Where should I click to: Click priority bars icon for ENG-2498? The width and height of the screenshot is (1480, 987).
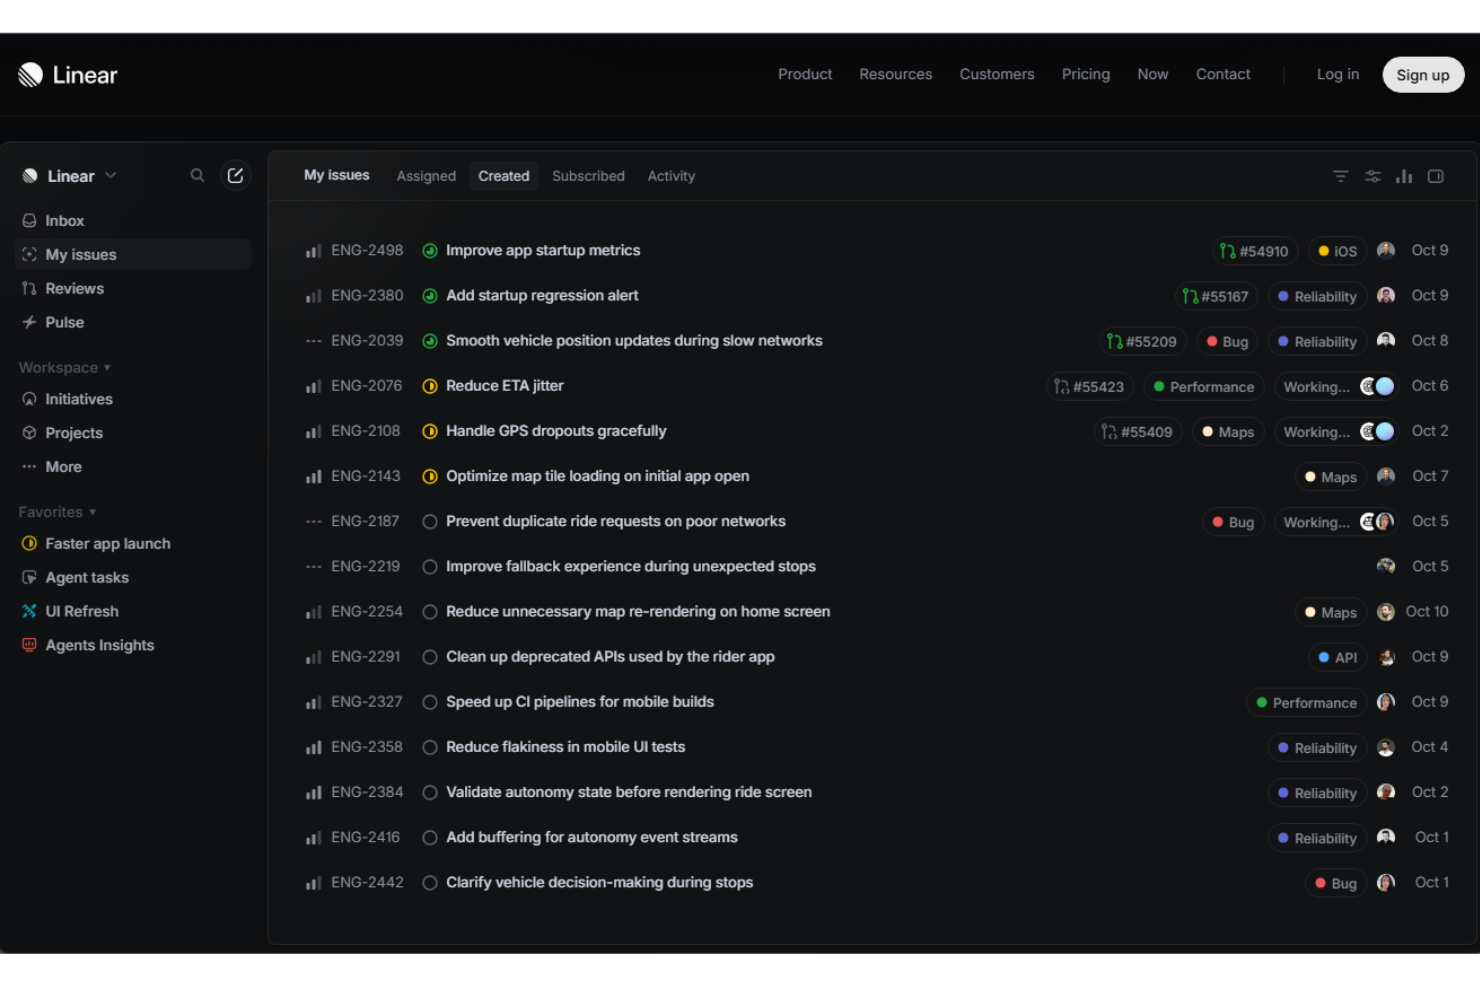[313, 251]
